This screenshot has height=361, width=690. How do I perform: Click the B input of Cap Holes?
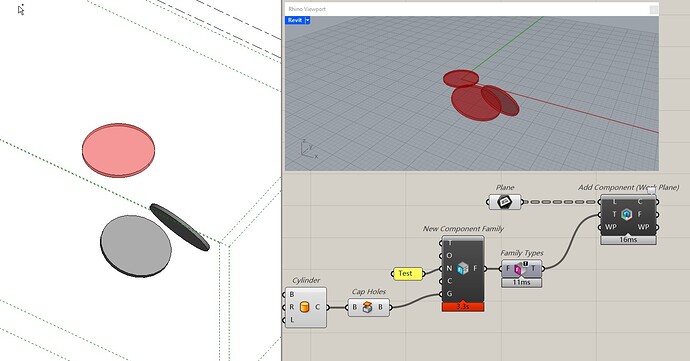pos(355,307)
